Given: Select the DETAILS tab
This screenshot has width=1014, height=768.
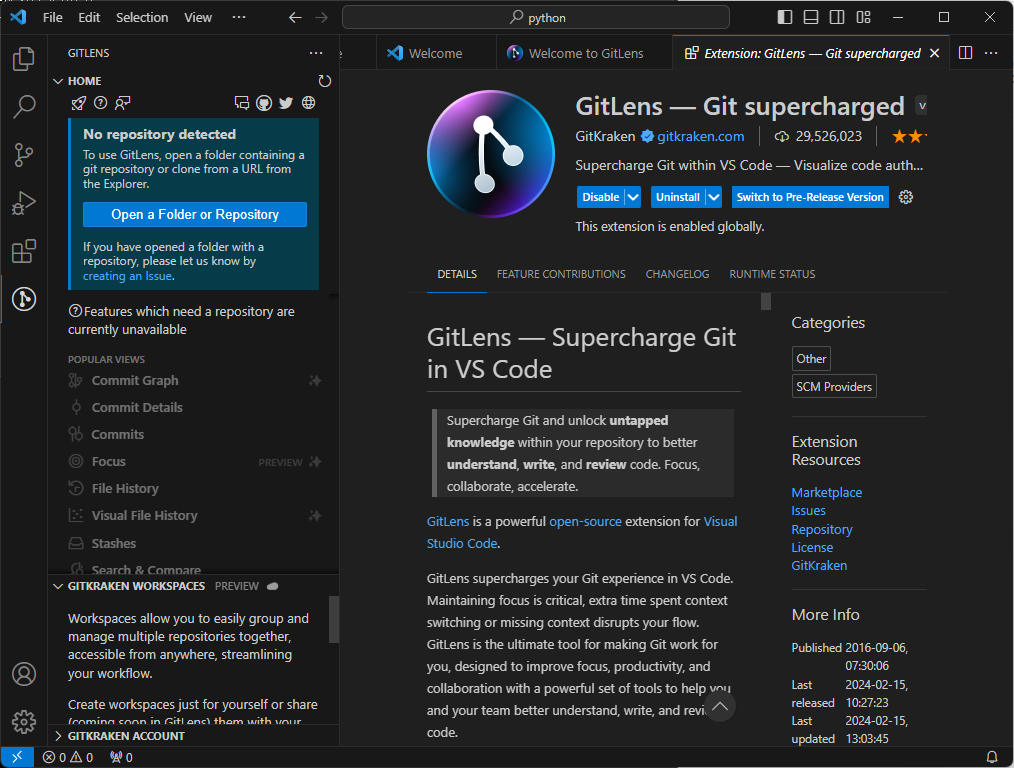Looking at the screenshot, I should tap(457, 274).
